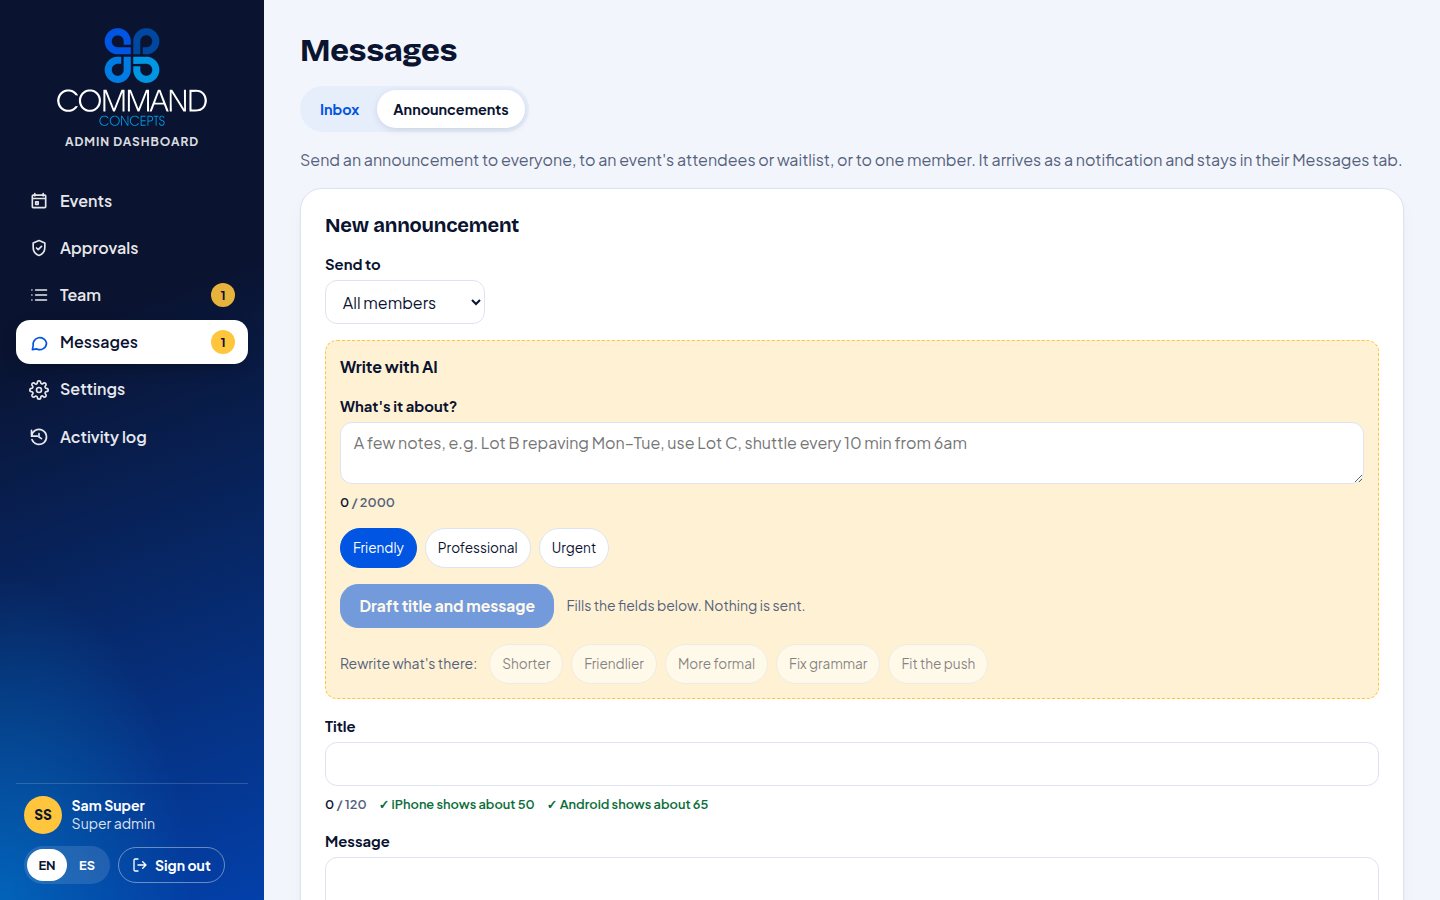The image size is (1440, 900).
Task: Click the Sam Super user name
Action: pyautogui.click(x=108, y=806)
